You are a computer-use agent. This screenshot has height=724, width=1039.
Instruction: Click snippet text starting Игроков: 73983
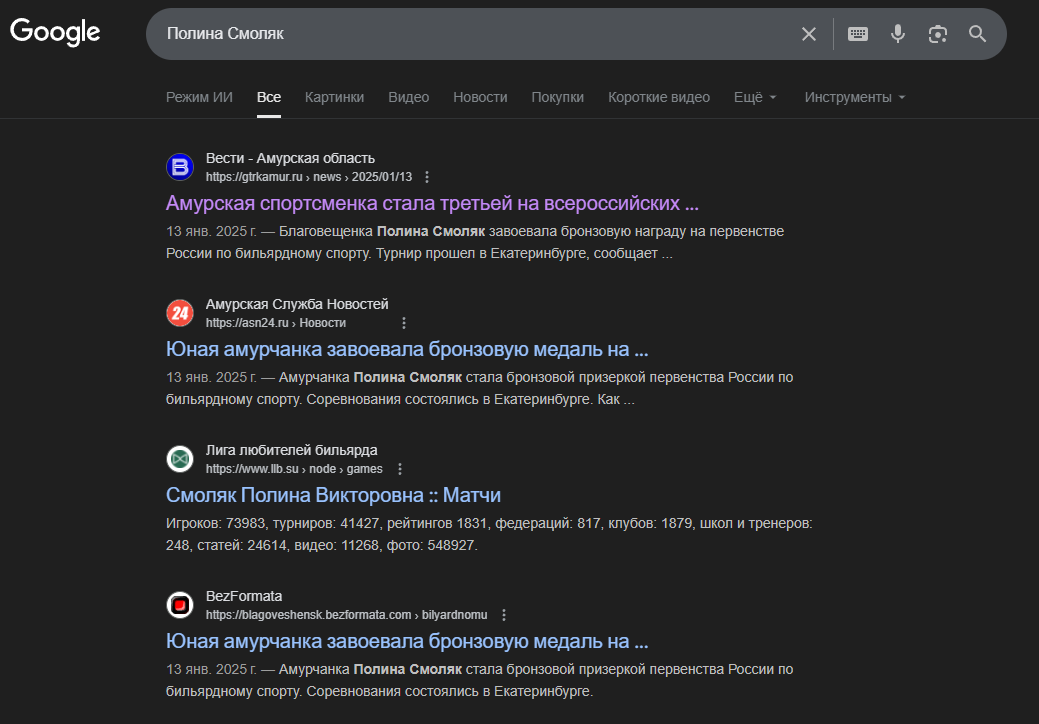tap(489, 534)
